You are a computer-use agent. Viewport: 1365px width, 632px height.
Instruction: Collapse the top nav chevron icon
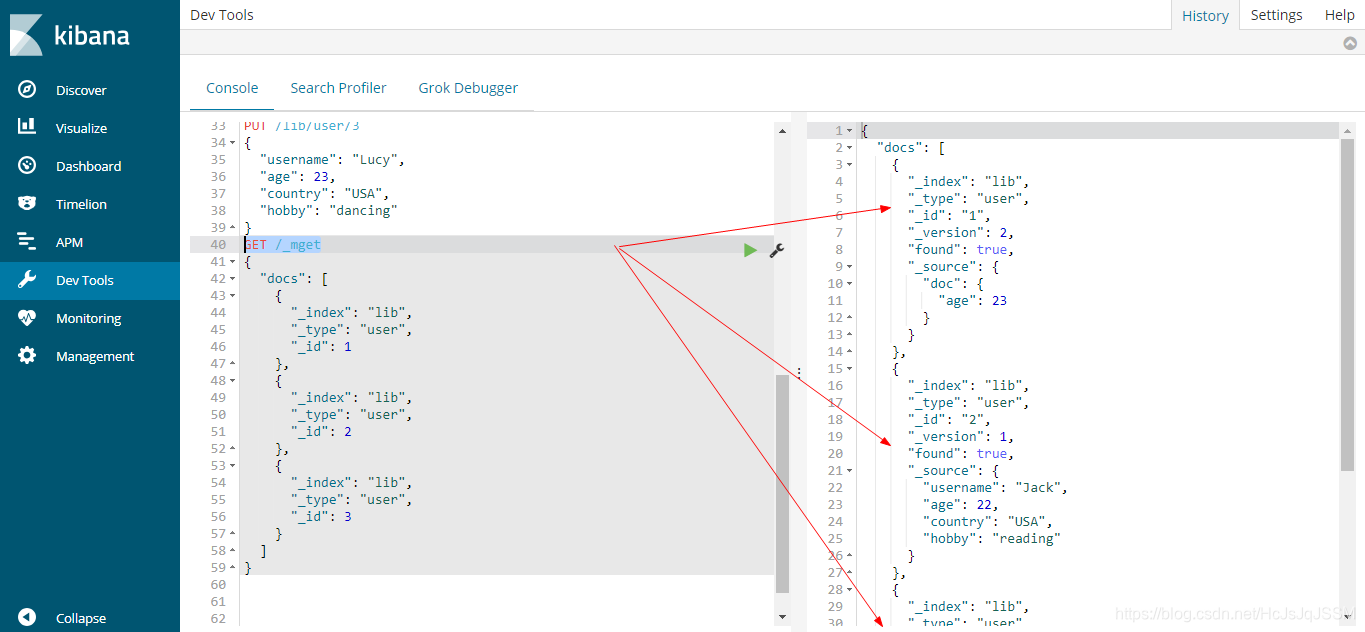(x=1350, y=43)
